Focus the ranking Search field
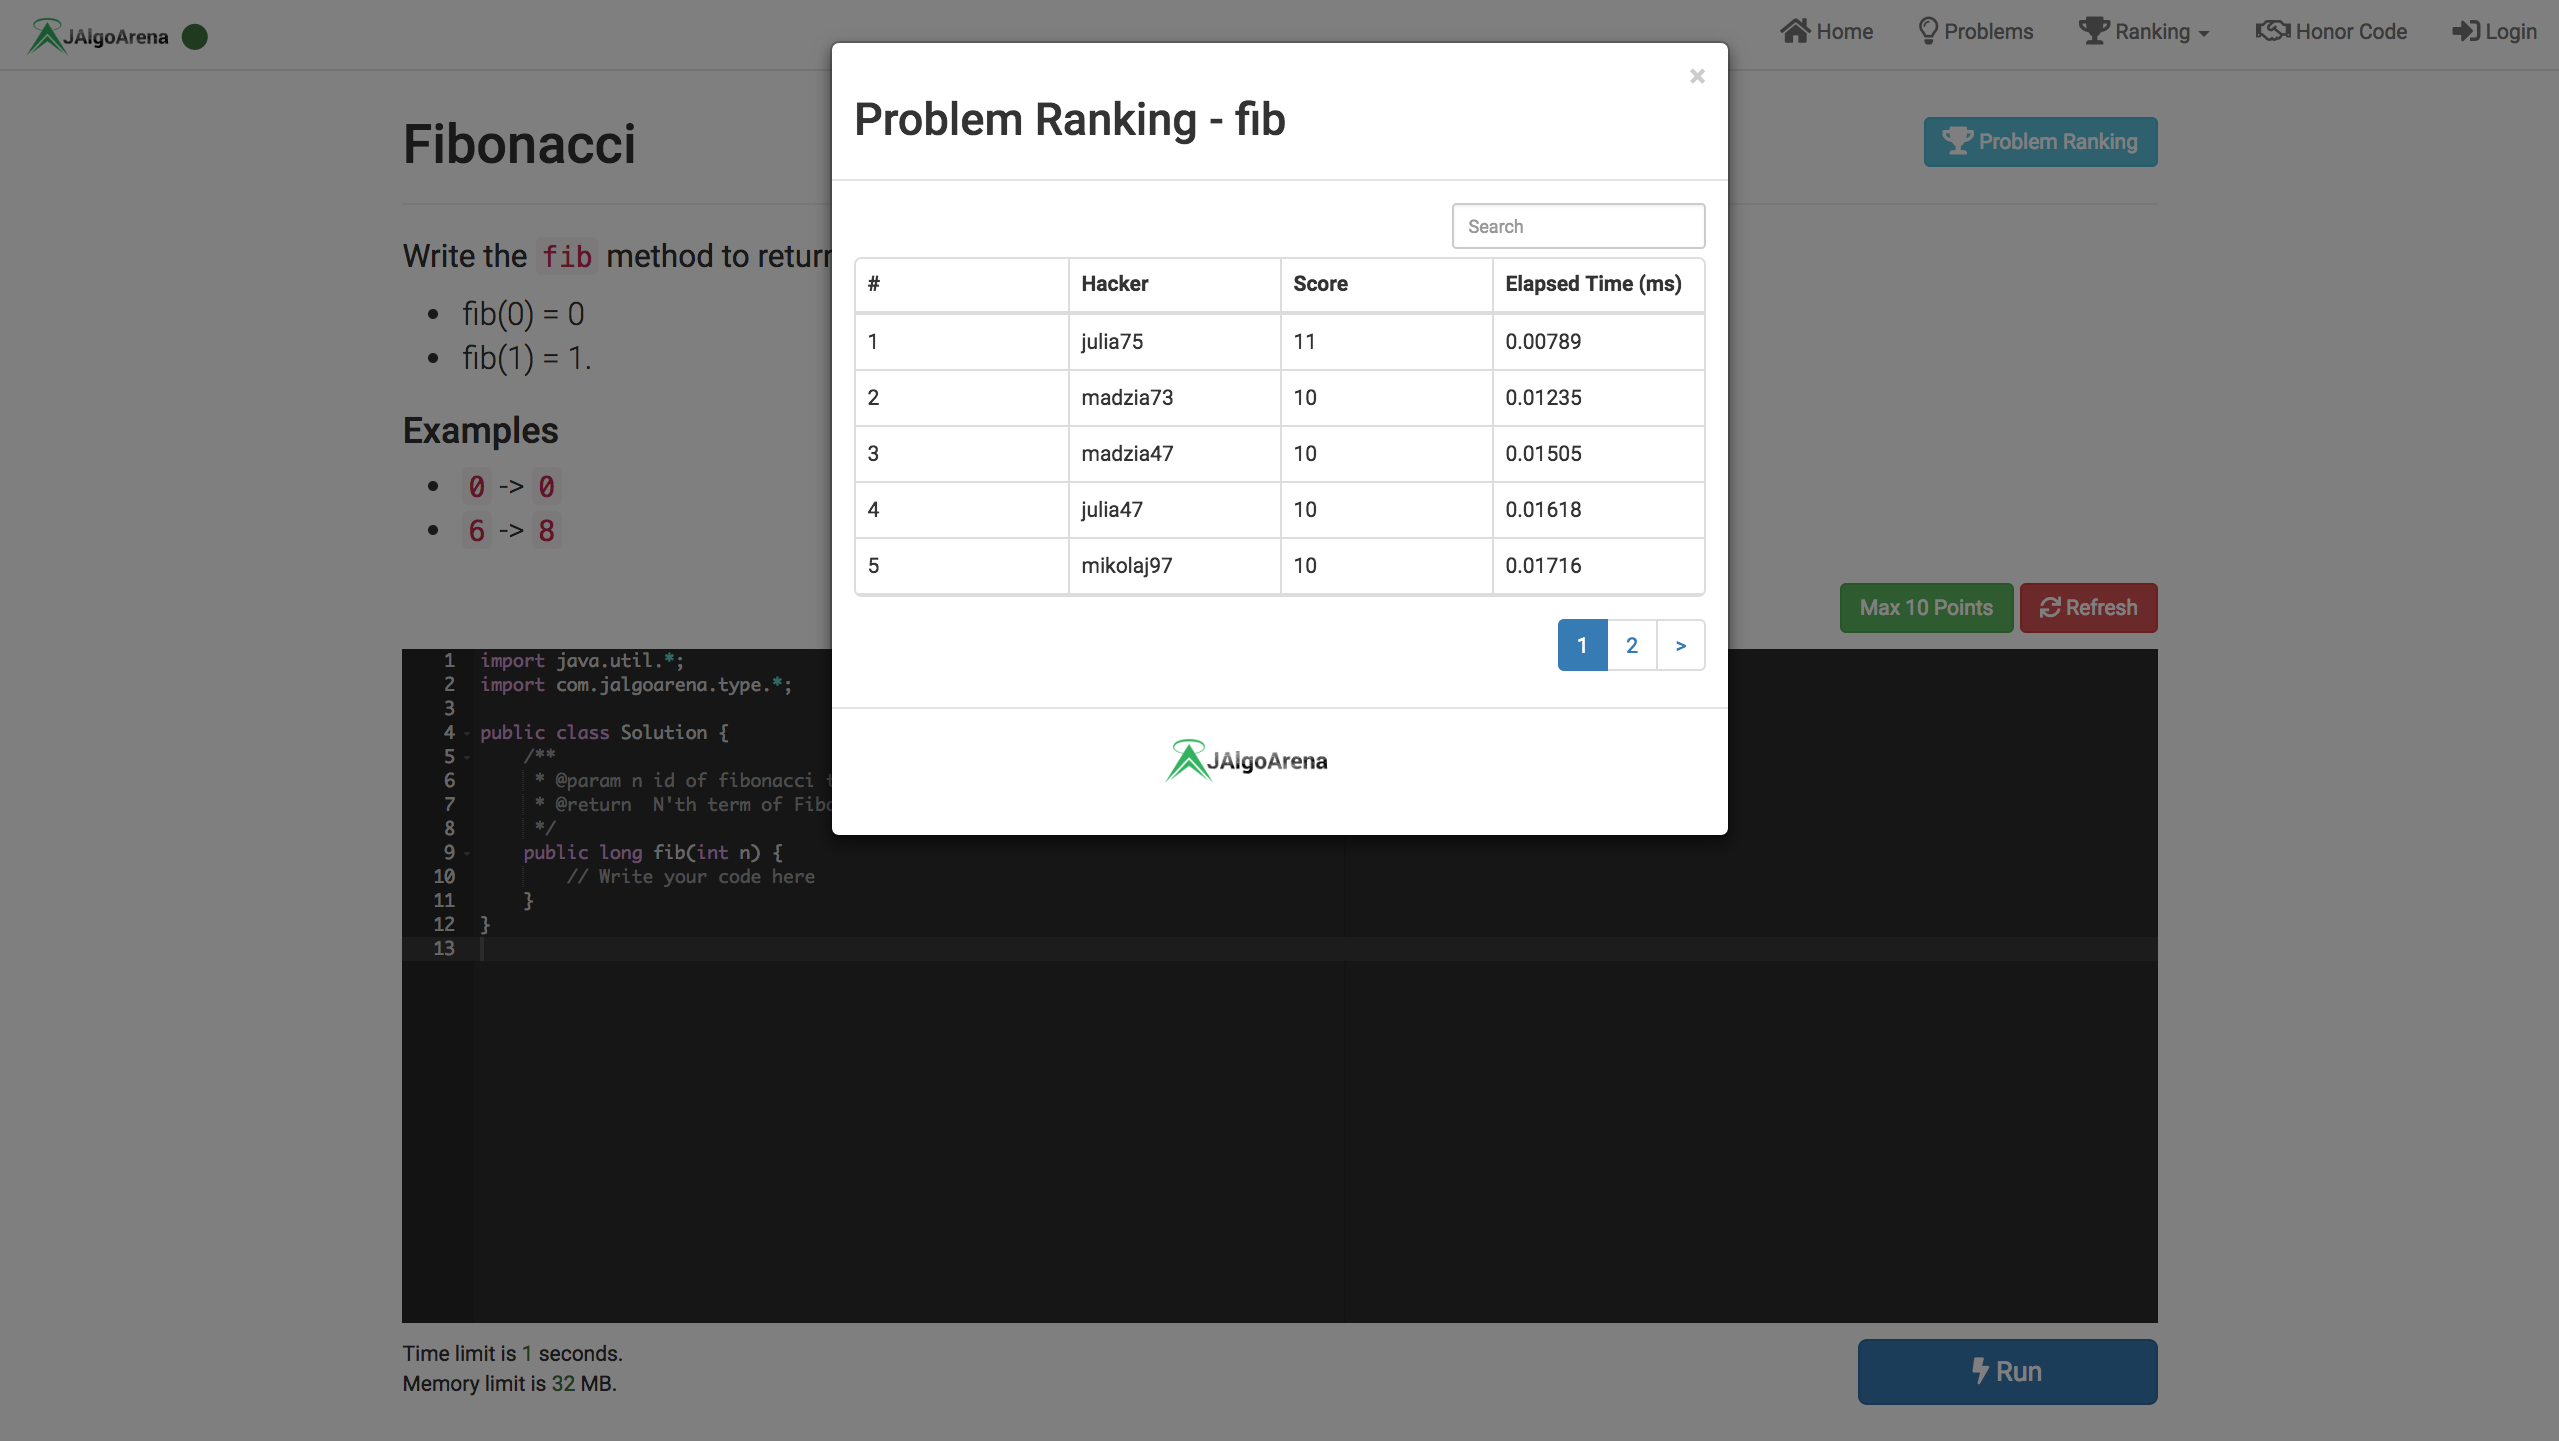 click(x=1577, y=227)
